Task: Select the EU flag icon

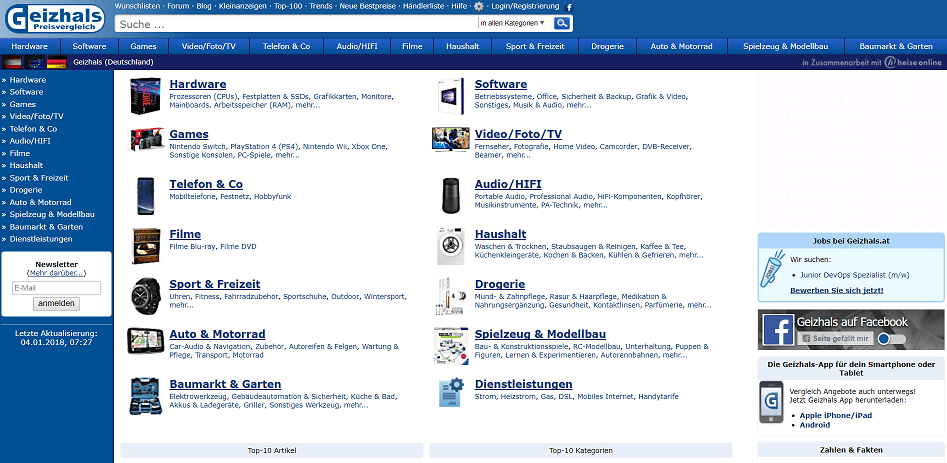Action: (x=34, y=62)
